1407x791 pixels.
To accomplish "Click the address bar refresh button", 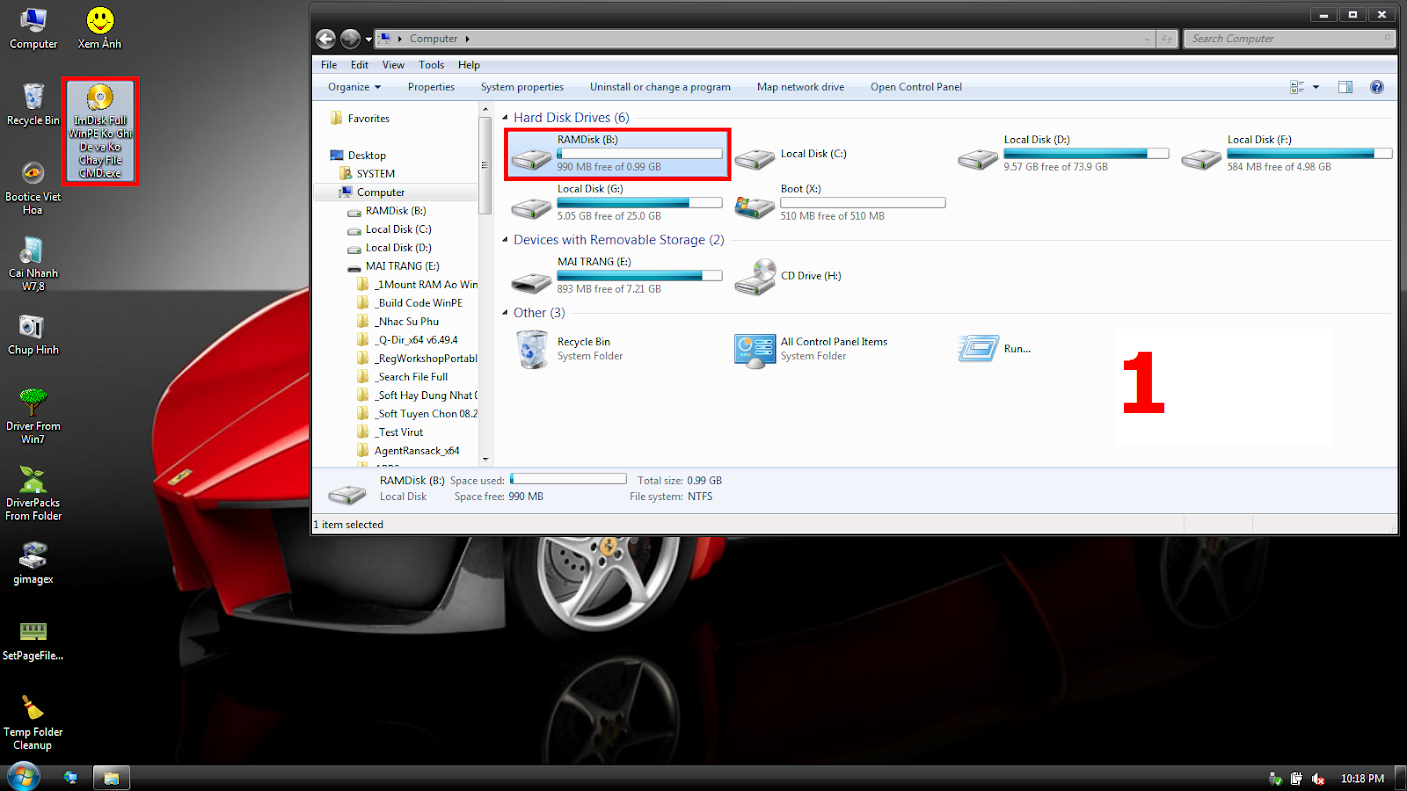I will coord(1166,39).
